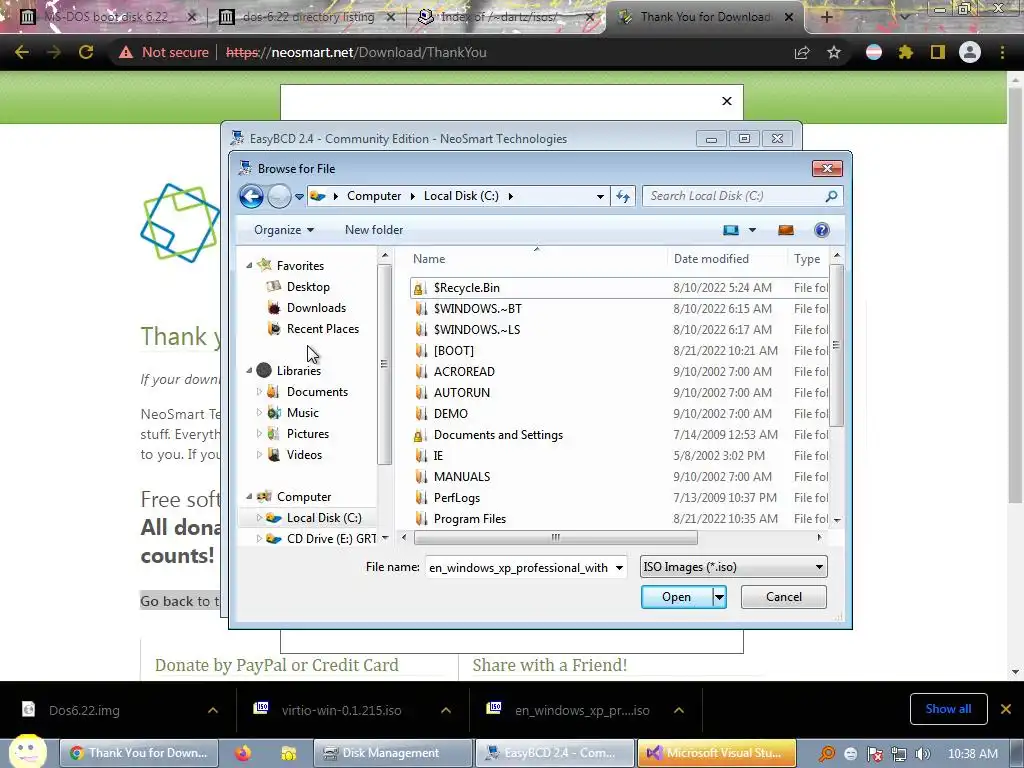
Task: Open the Open button's split arrow
Action: [719, 597]
